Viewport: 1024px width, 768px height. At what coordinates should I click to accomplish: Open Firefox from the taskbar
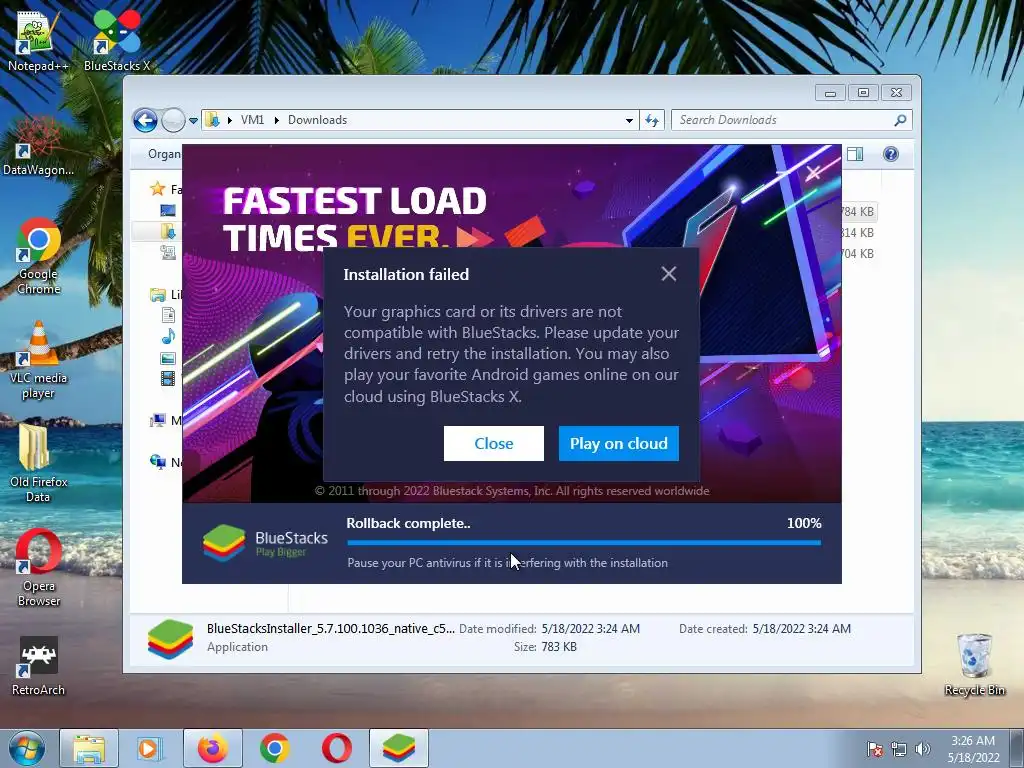(x=213, y=748)
